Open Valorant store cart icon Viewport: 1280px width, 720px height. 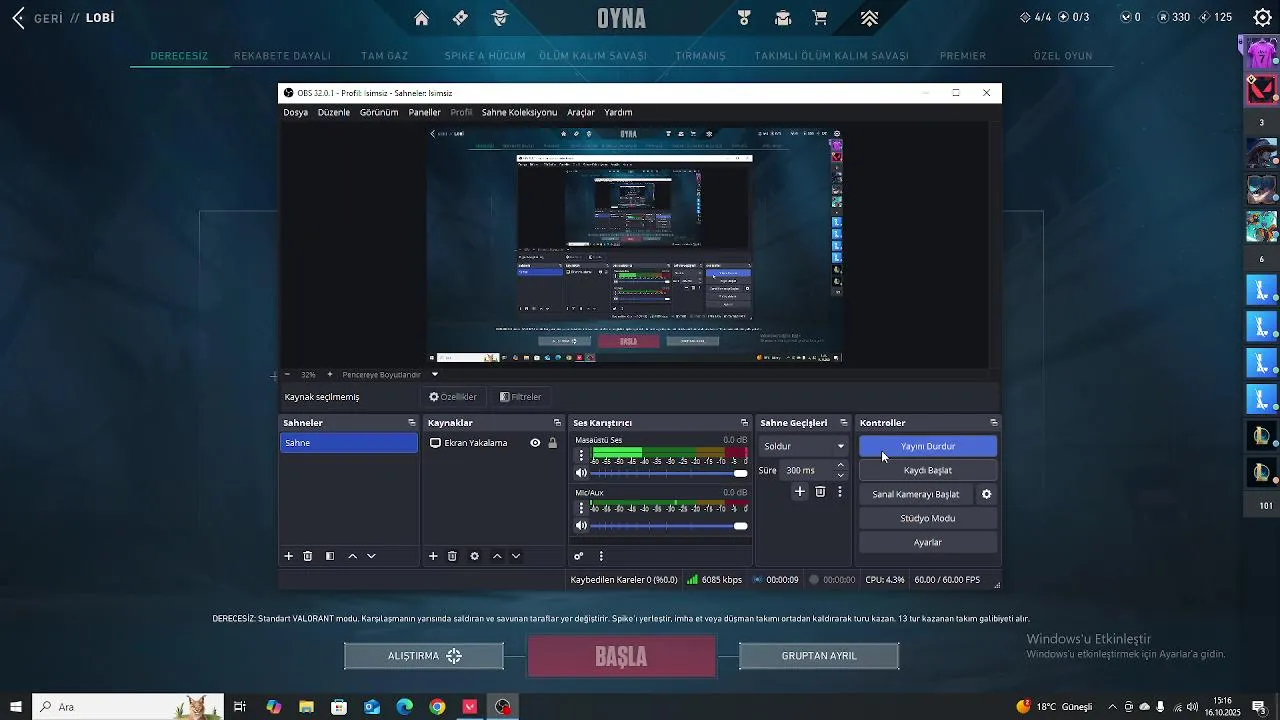point(820,18)
